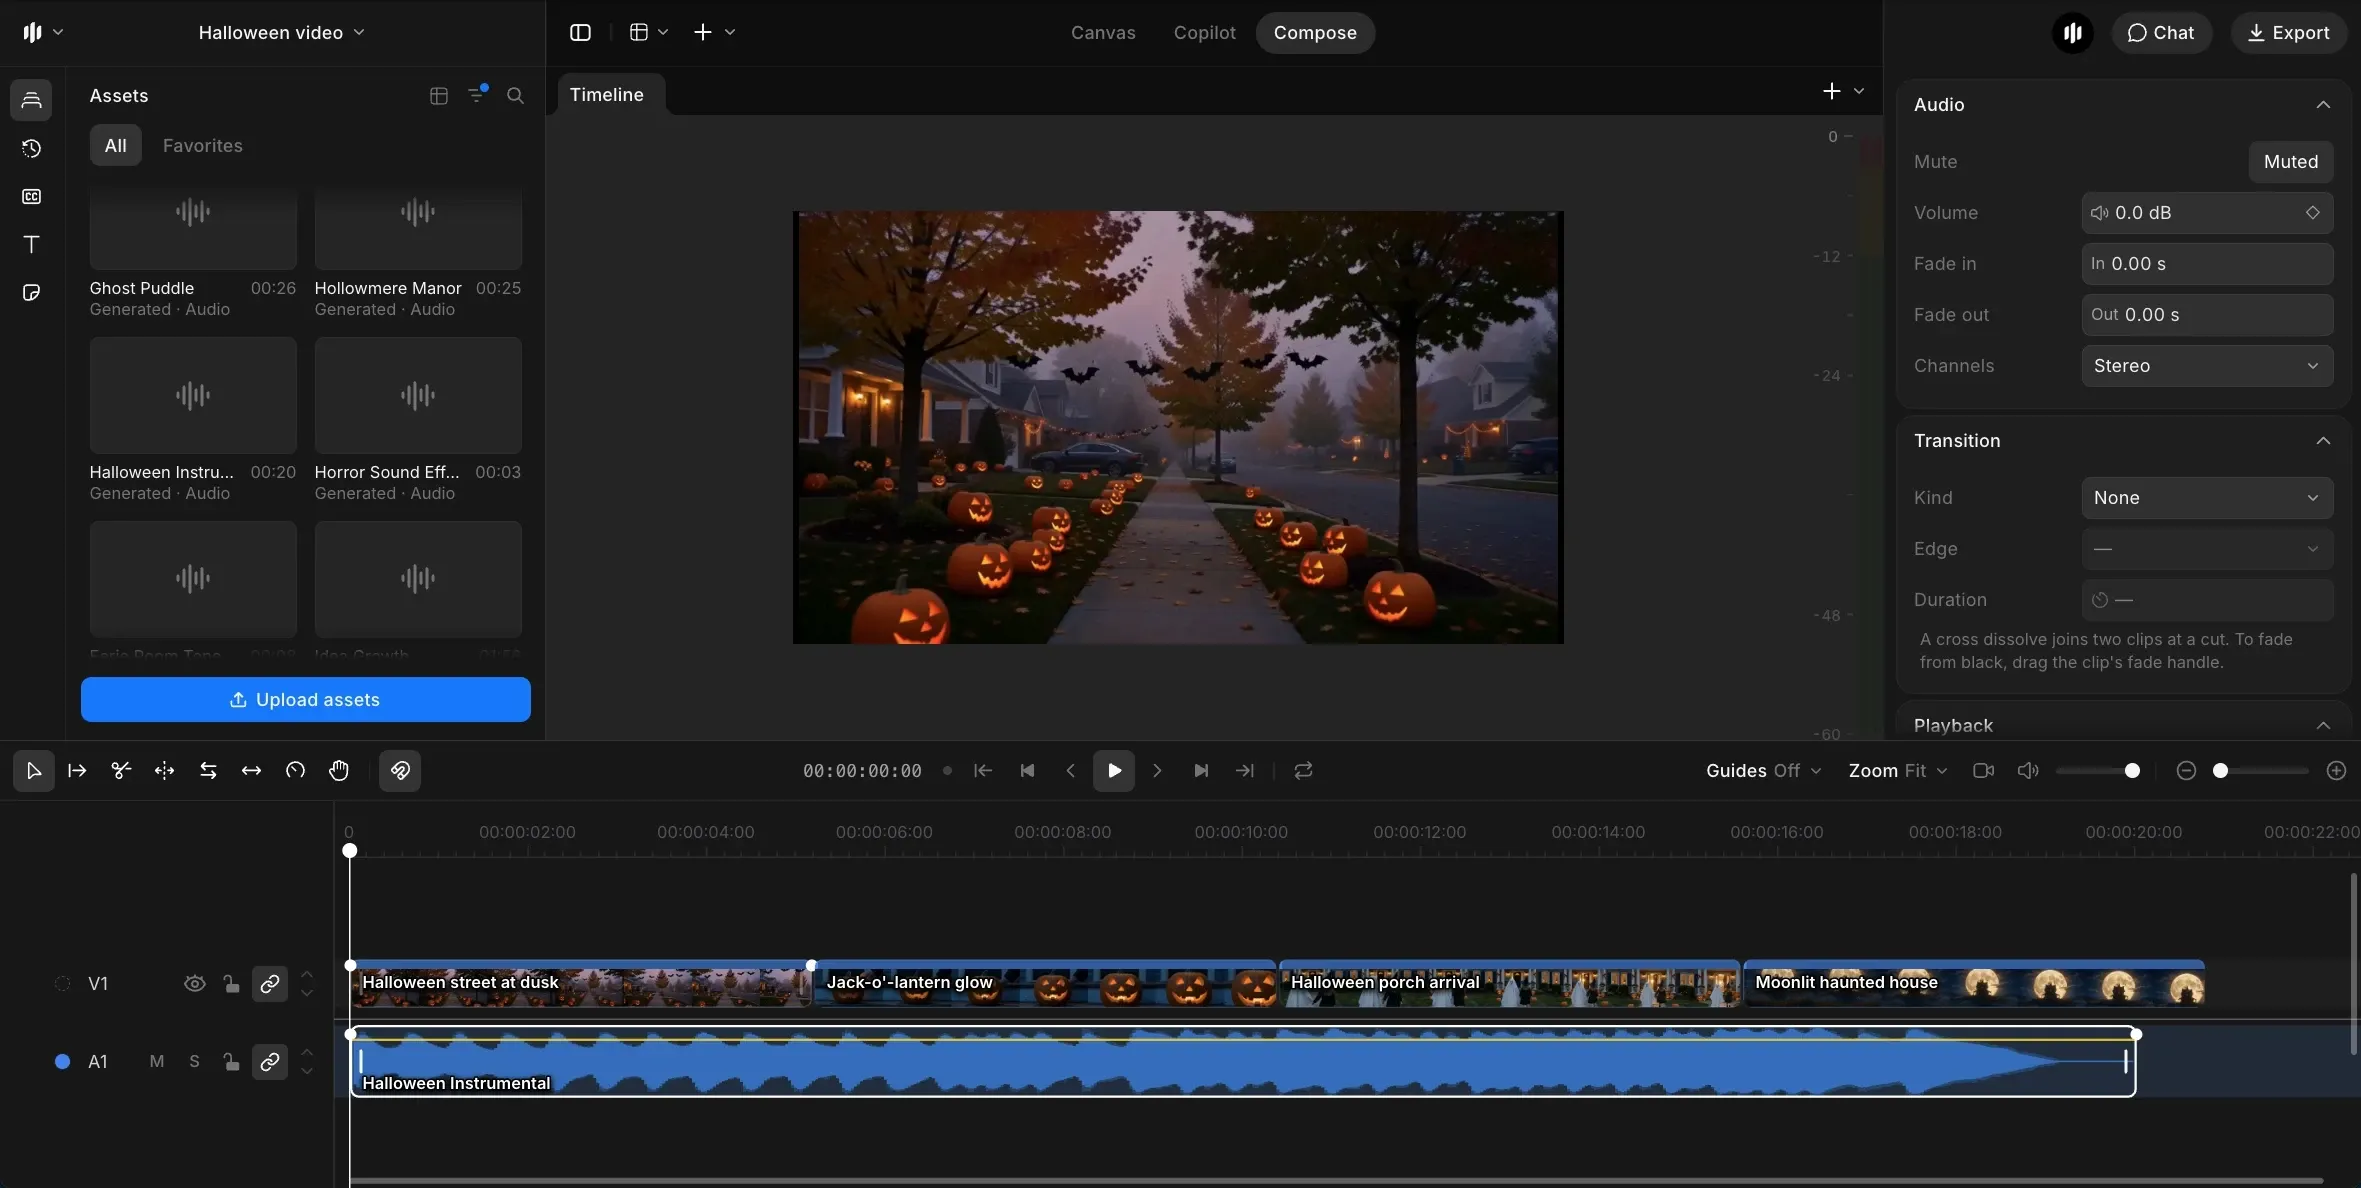
Task: Open the text T sidebar panel
Action: click(32, 244)
